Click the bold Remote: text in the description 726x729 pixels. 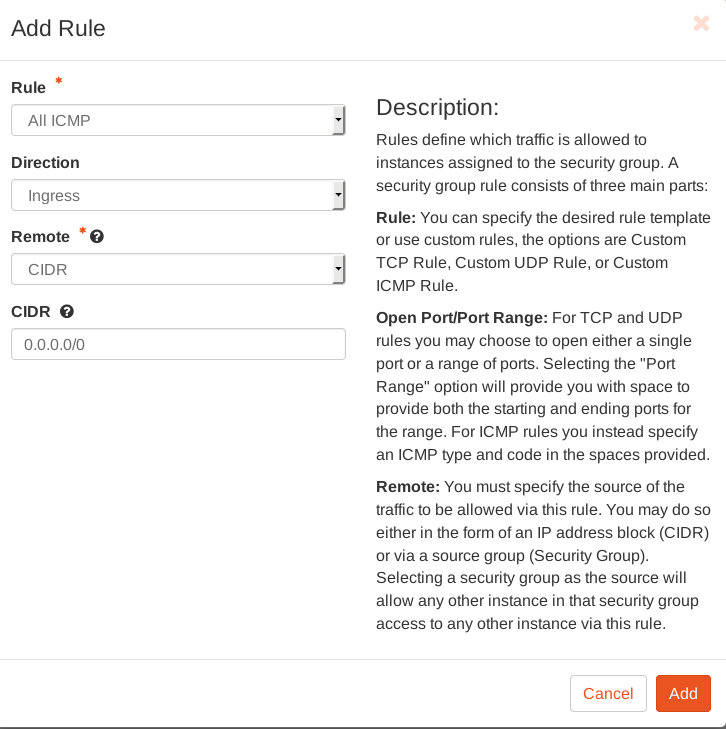pyautogui.click(x=407, y=487)
